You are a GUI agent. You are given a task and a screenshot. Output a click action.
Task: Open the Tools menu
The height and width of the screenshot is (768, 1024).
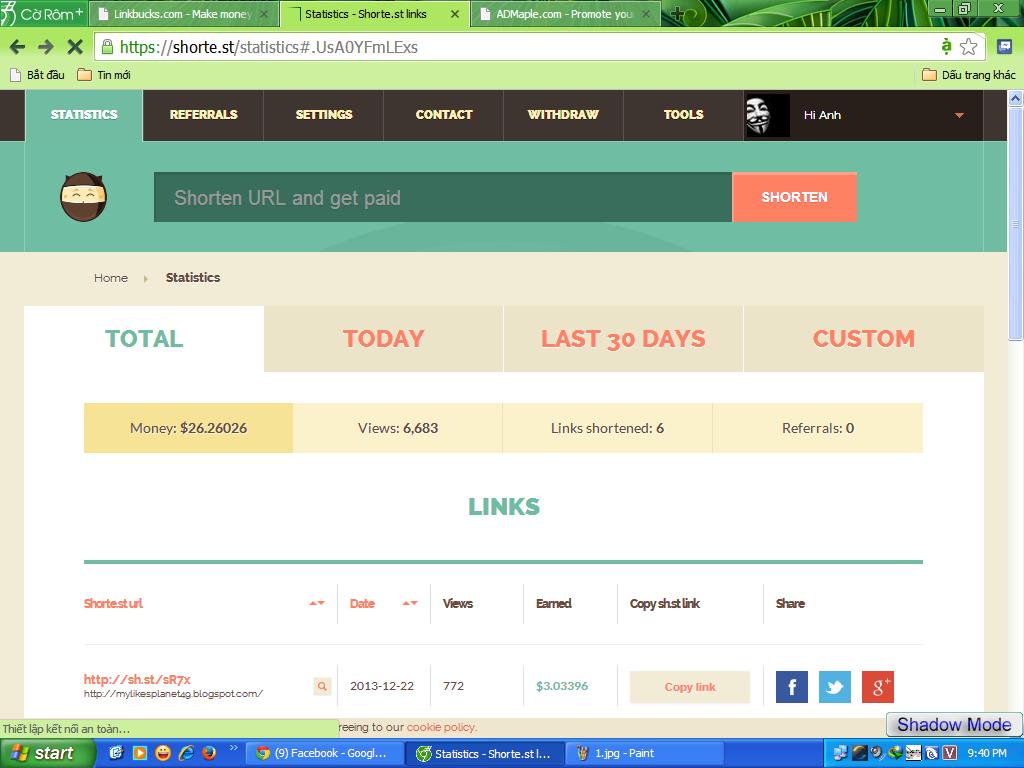[684, 115]
